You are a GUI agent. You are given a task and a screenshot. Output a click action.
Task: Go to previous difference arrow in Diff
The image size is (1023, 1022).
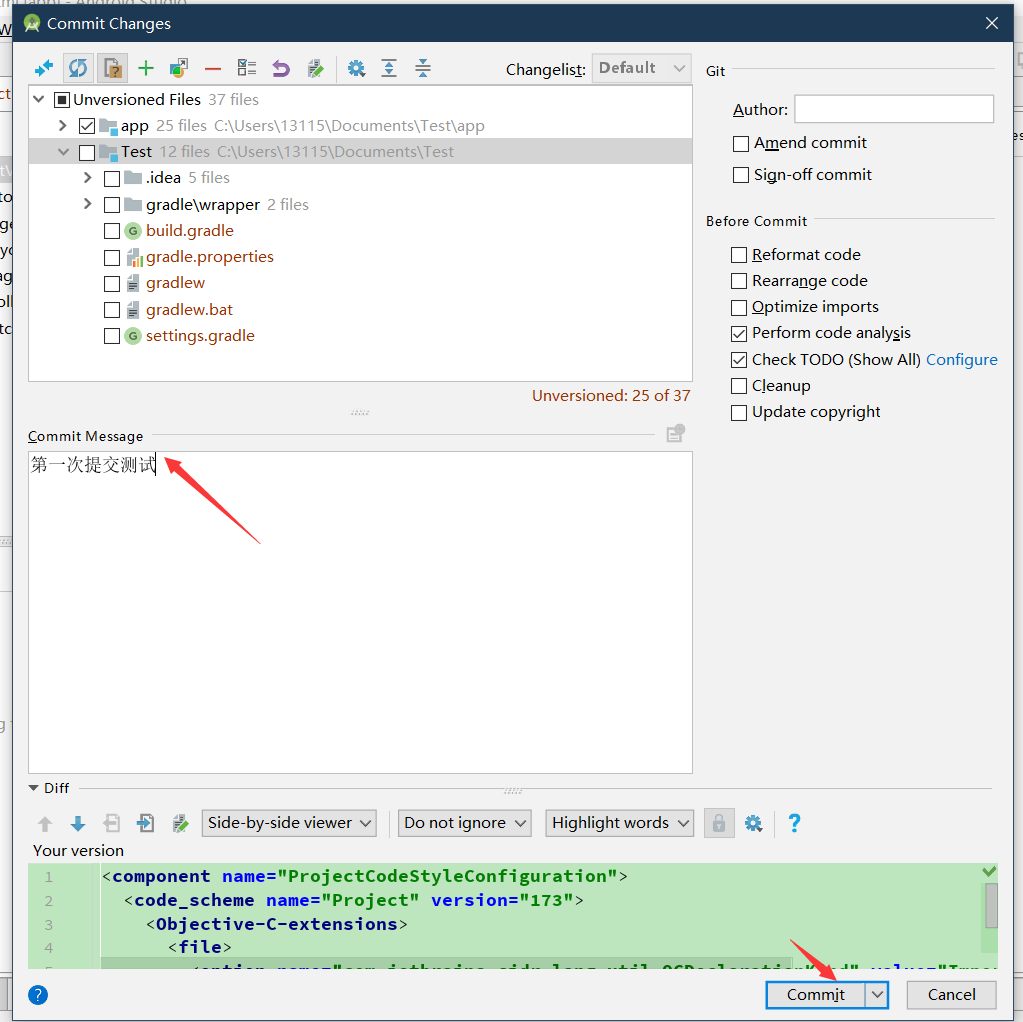point(45,824)
